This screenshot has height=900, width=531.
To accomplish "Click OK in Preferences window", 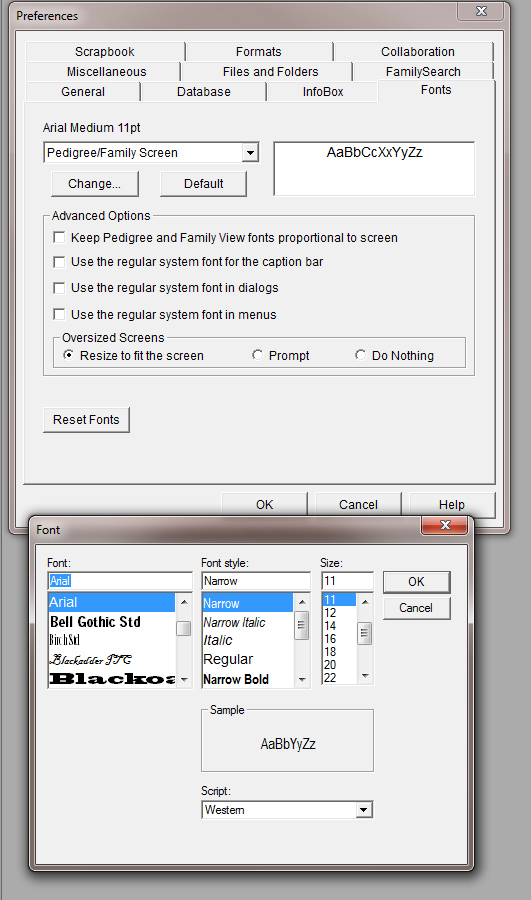I will click(265, 504).
